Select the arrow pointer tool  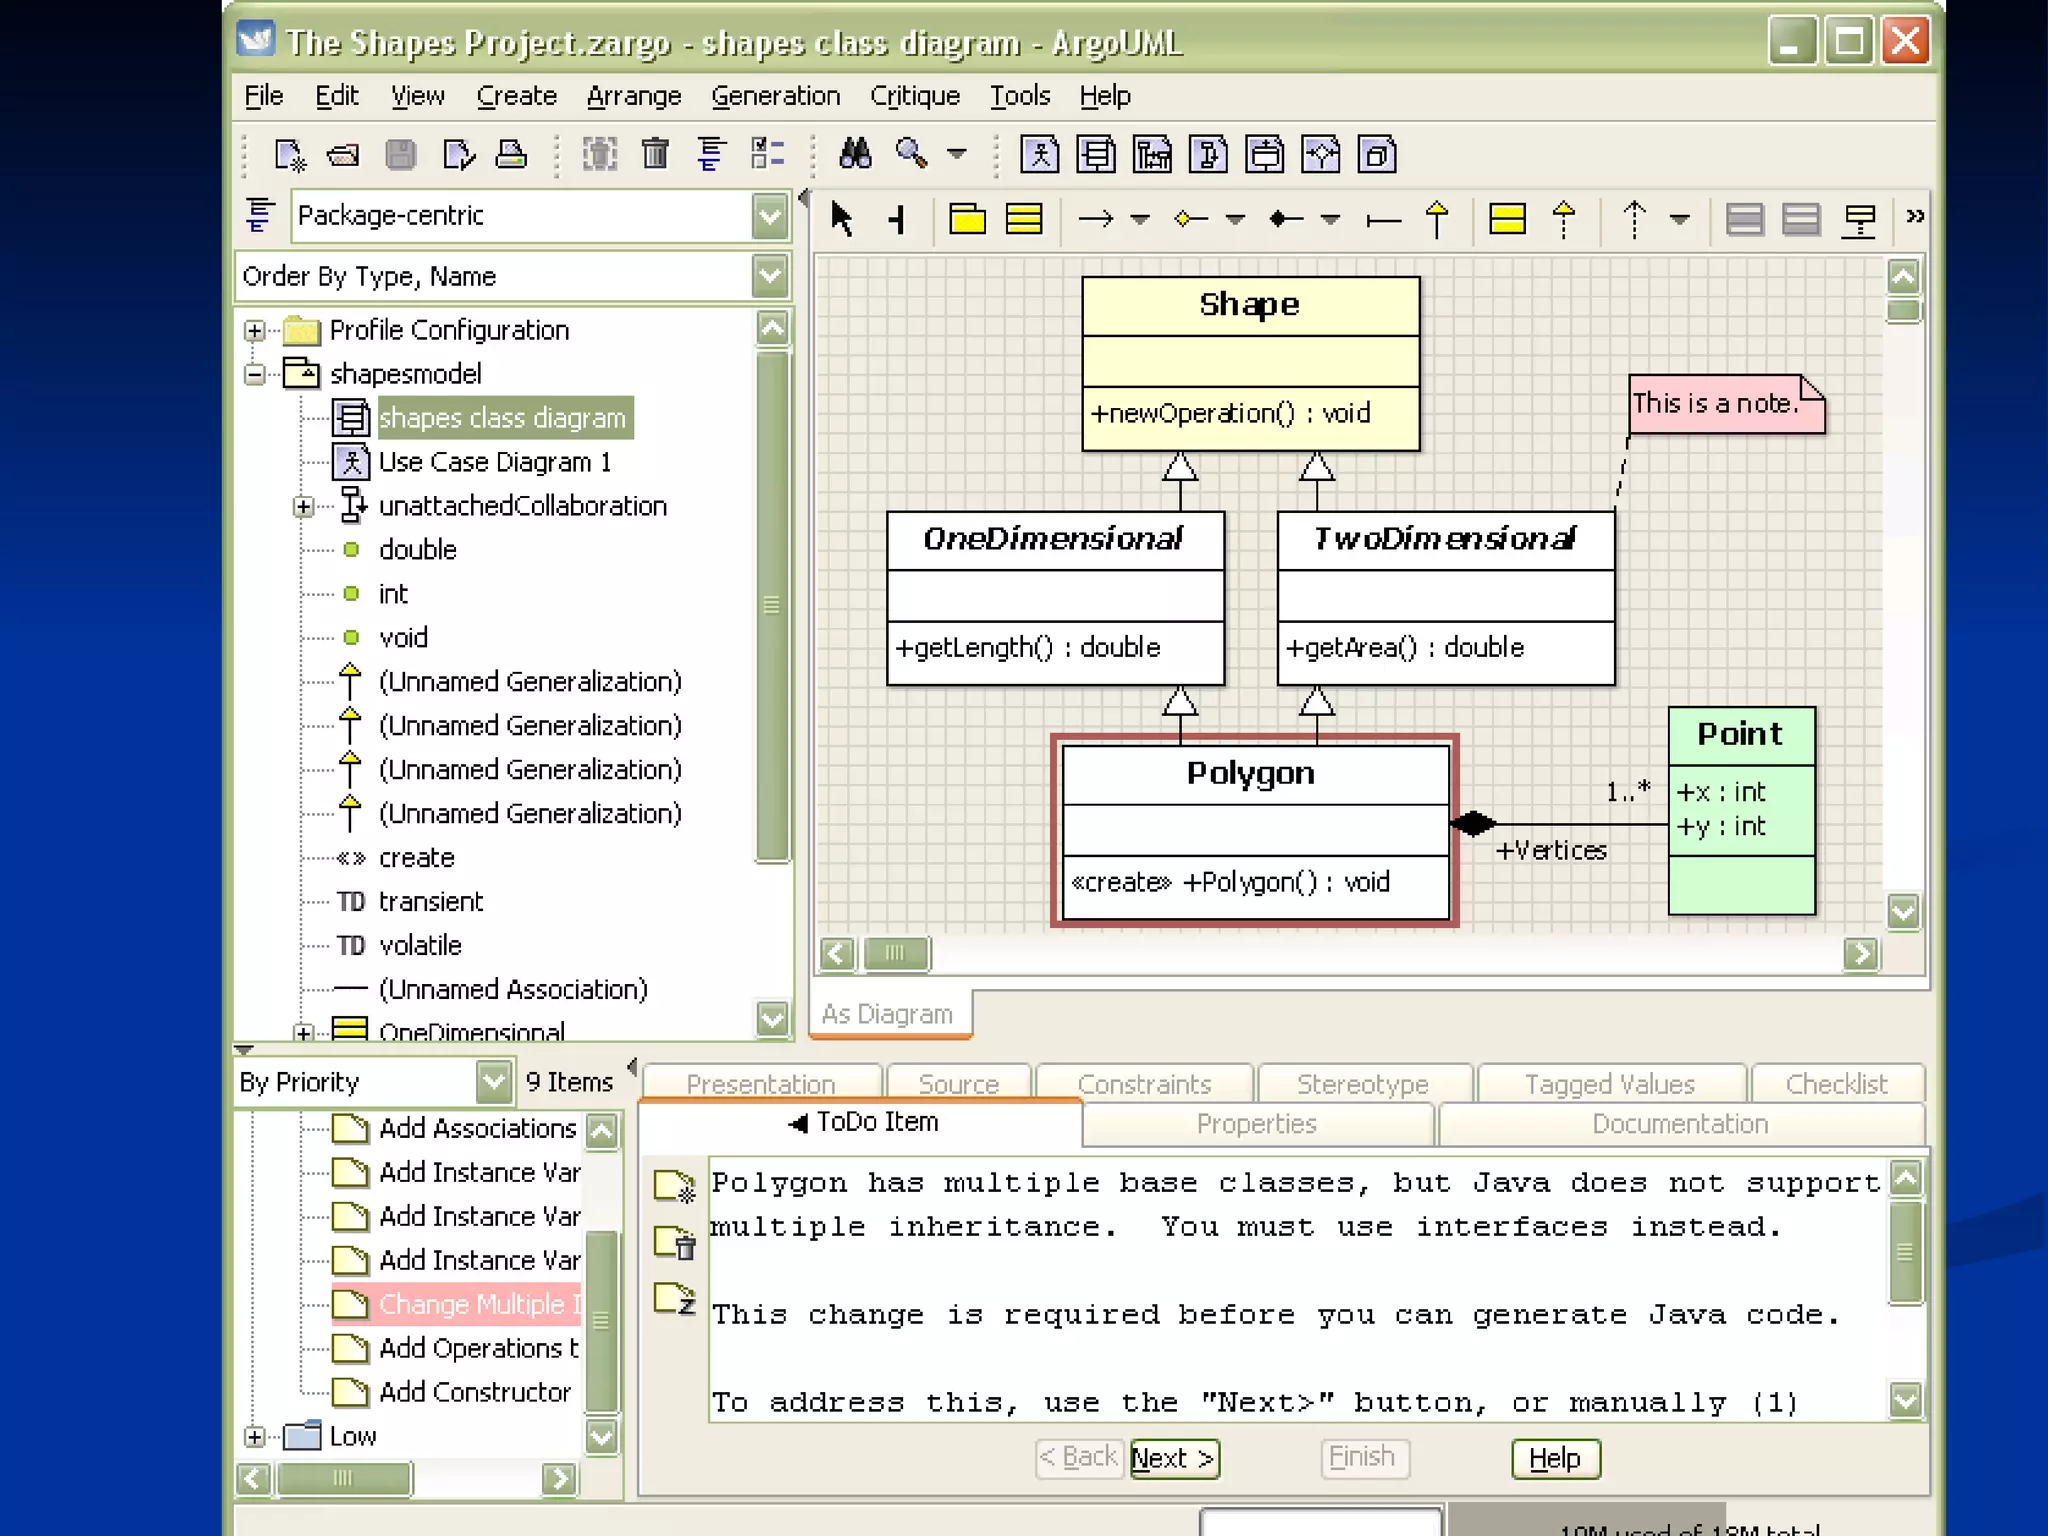click(x=842, y=218)
